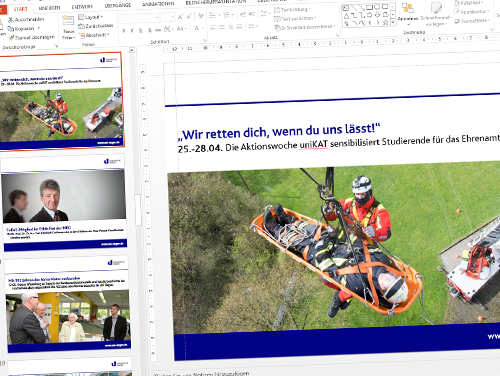Open the Layout dropdown
This screenshot has width=500, height=376.
click(90, 17)
